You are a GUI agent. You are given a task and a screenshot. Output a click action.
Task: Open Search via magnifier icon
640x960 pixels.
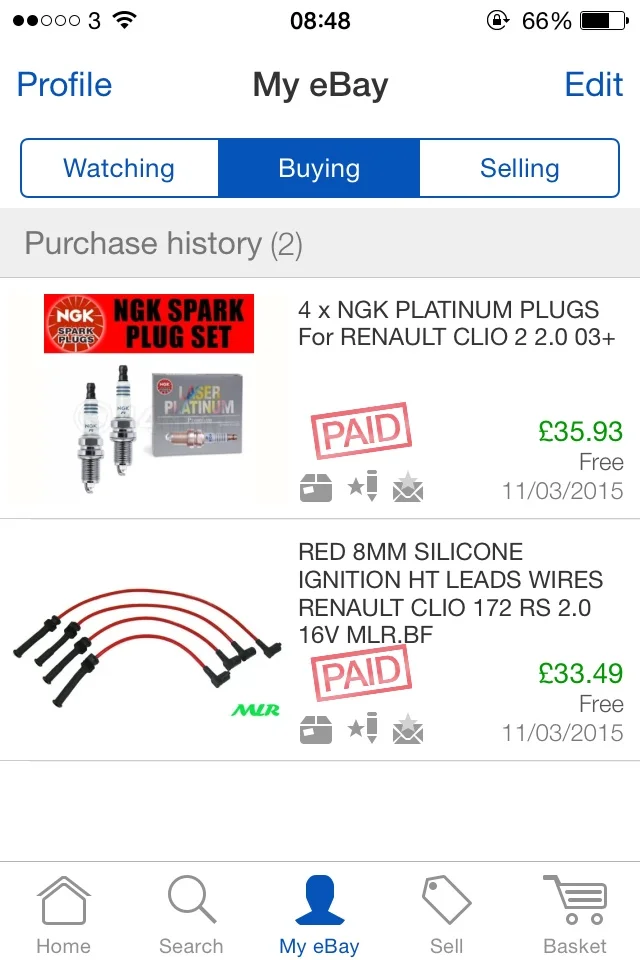pyautogui.click(x=192, y=899)
